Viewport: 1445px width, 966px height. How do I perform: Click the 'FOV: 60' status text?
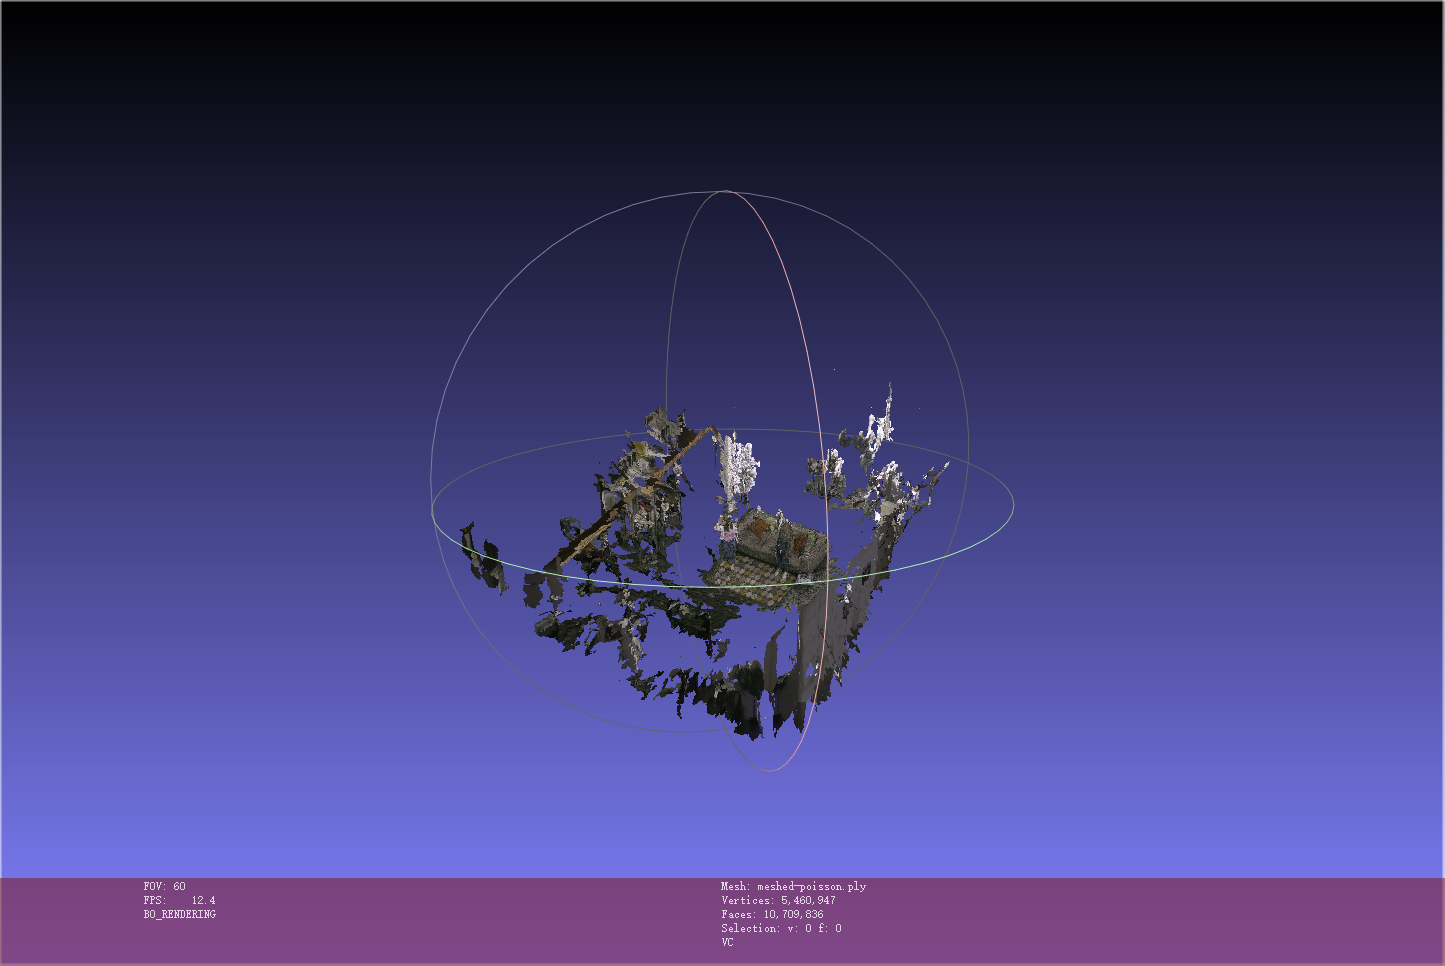pos(164,886)
